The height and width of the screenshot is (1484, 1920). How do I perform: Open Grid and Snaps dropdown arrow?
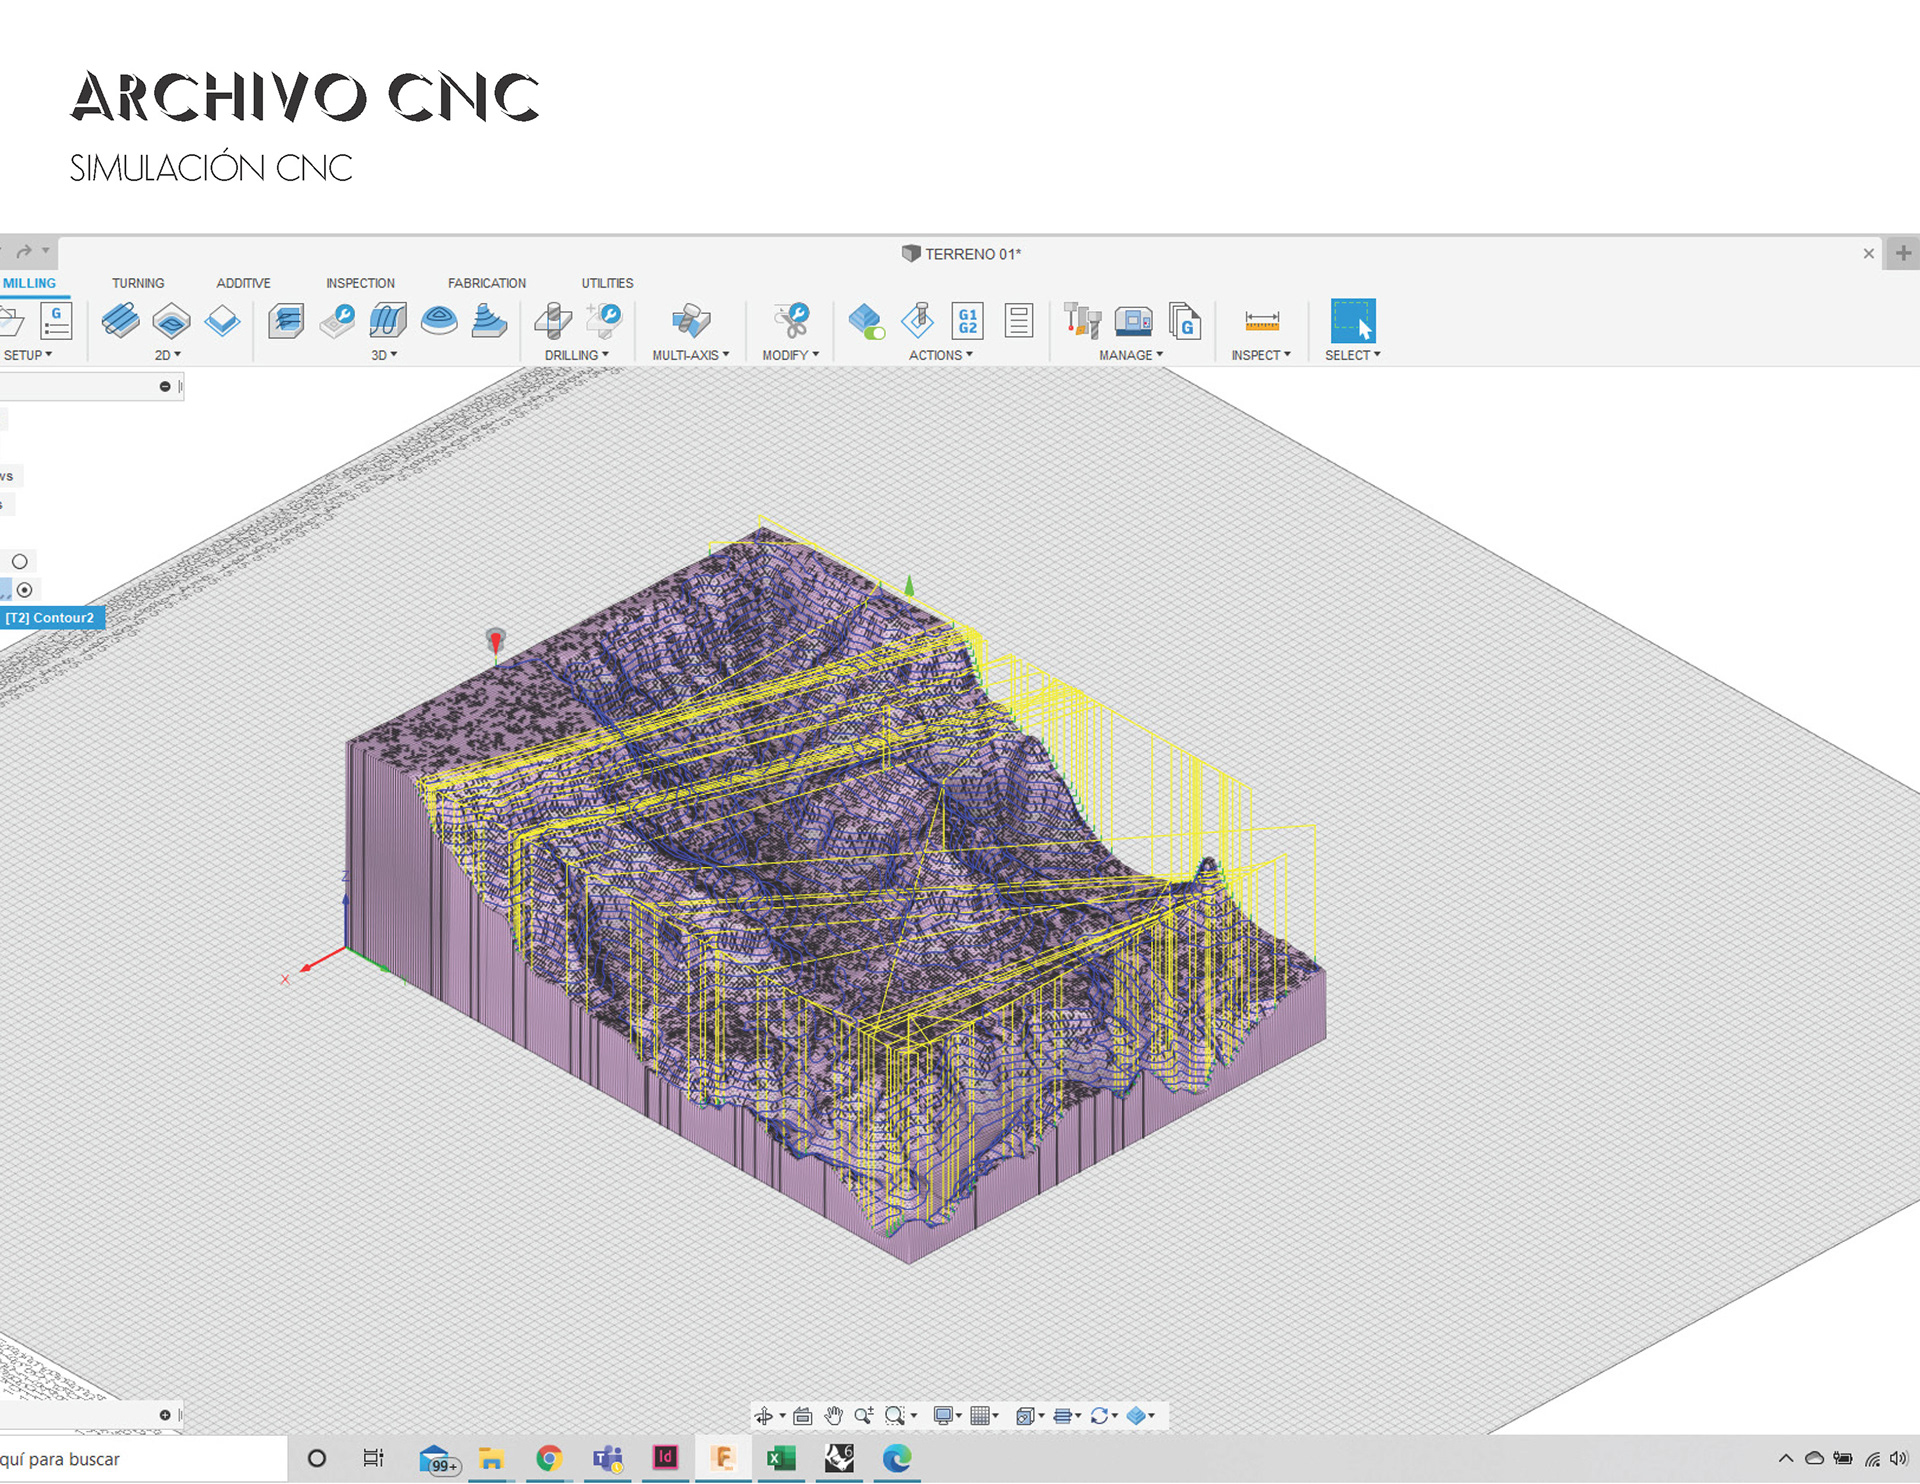[x=996, y=1416]
